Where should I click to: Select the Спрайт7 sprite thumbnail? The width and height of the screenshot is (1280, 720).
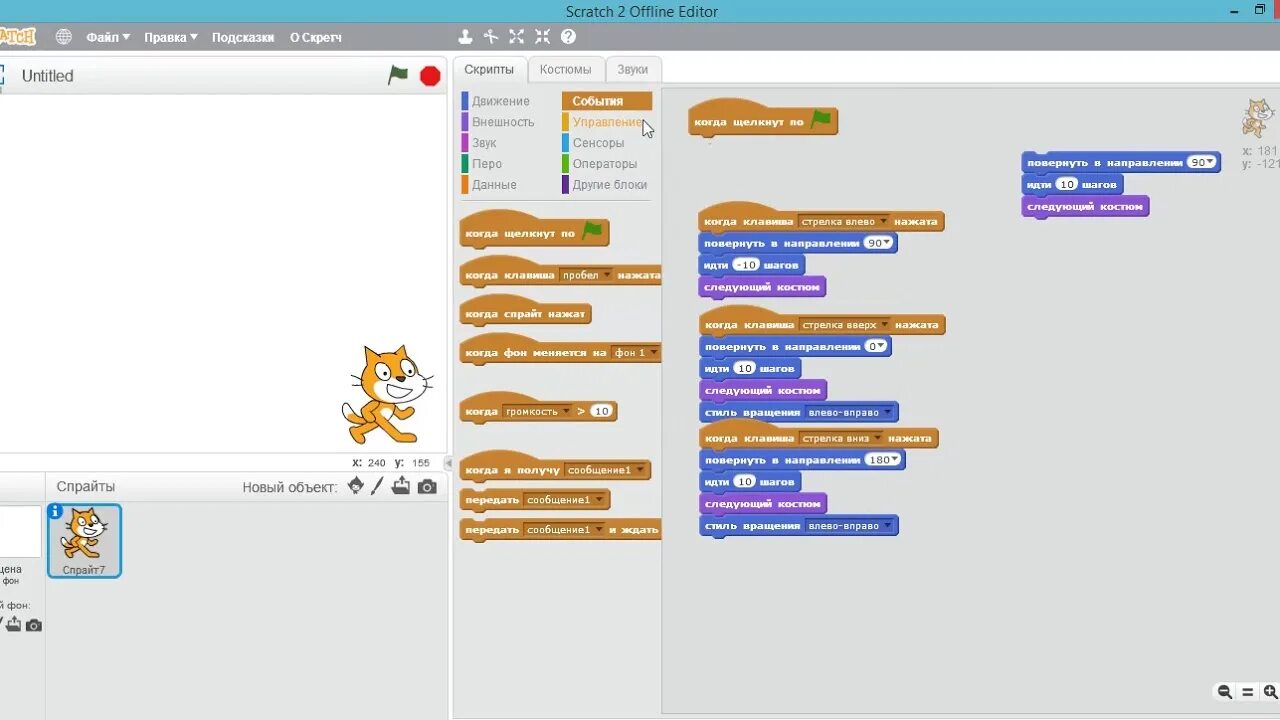coord(84,541)
